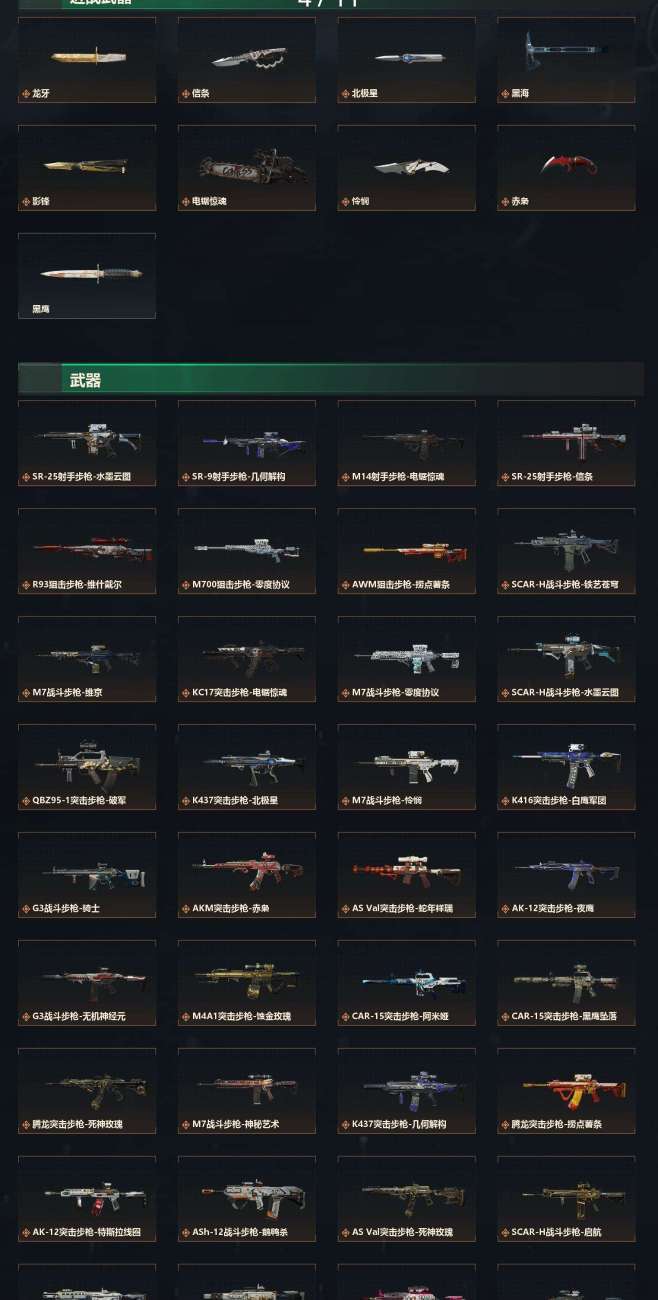Image resolution: width=658 pixels, height=1300 pixels.
Task: Pick the 怜悯 blade skin
Action: (x=406, y=168)
